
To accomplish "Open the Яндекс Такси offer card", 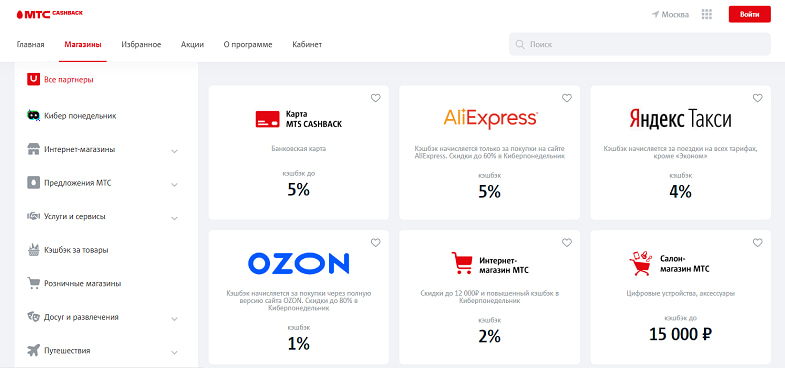I will click(680, 152).
